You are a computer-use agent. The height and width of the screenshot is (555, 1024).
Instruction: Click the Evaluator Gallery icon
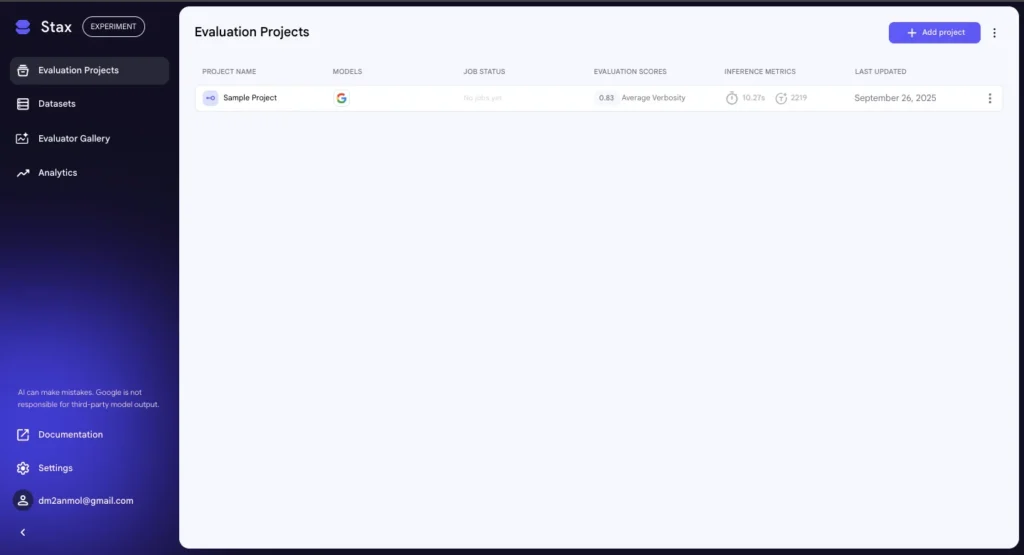tap(23, 138)
